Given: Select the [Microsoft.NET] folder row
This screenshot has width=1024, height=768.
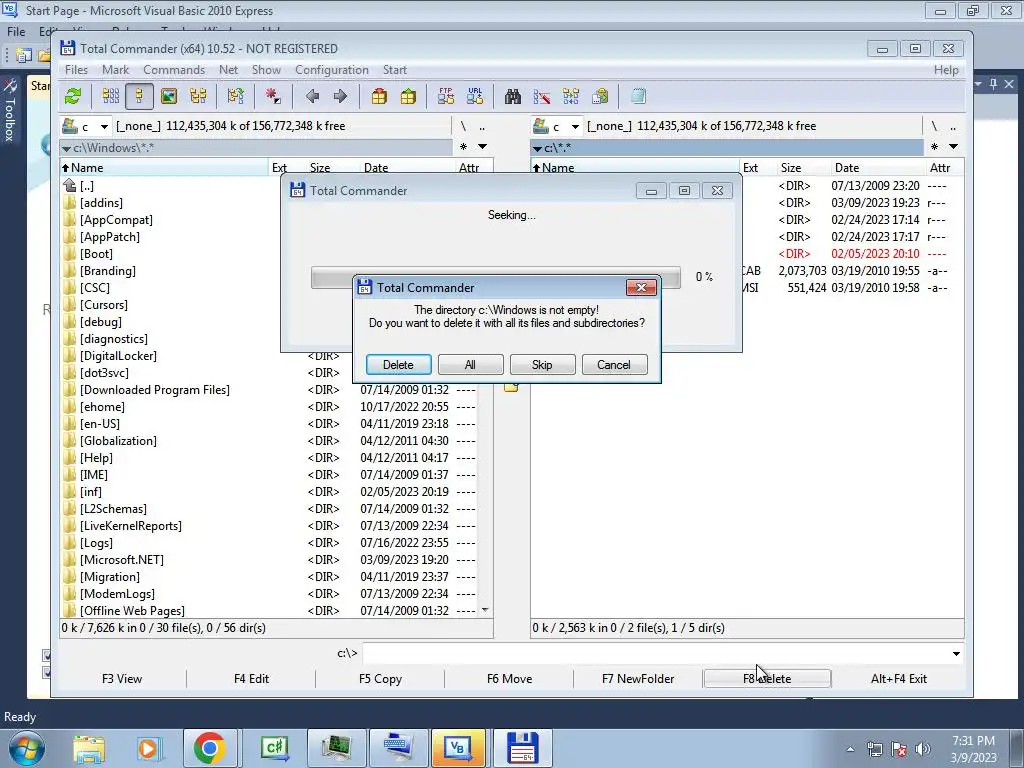Looking at the screenshot, I should pyautogui.click(x=270, y=560).
